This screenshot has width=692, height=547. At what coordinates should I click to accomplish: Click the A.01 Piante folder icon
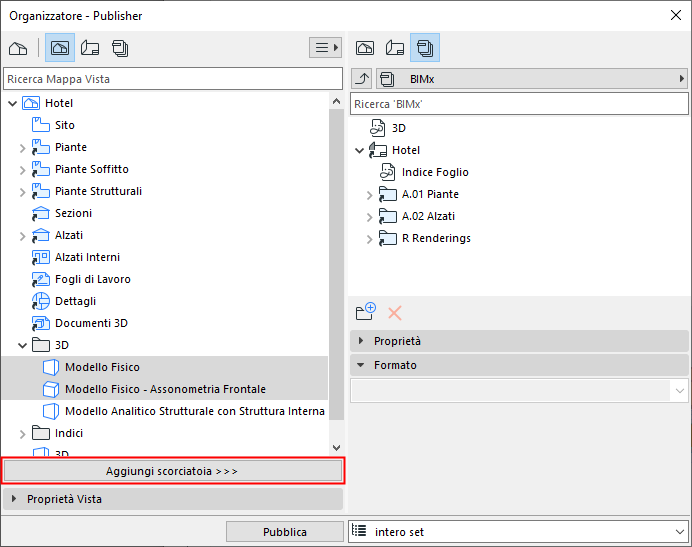387,194
